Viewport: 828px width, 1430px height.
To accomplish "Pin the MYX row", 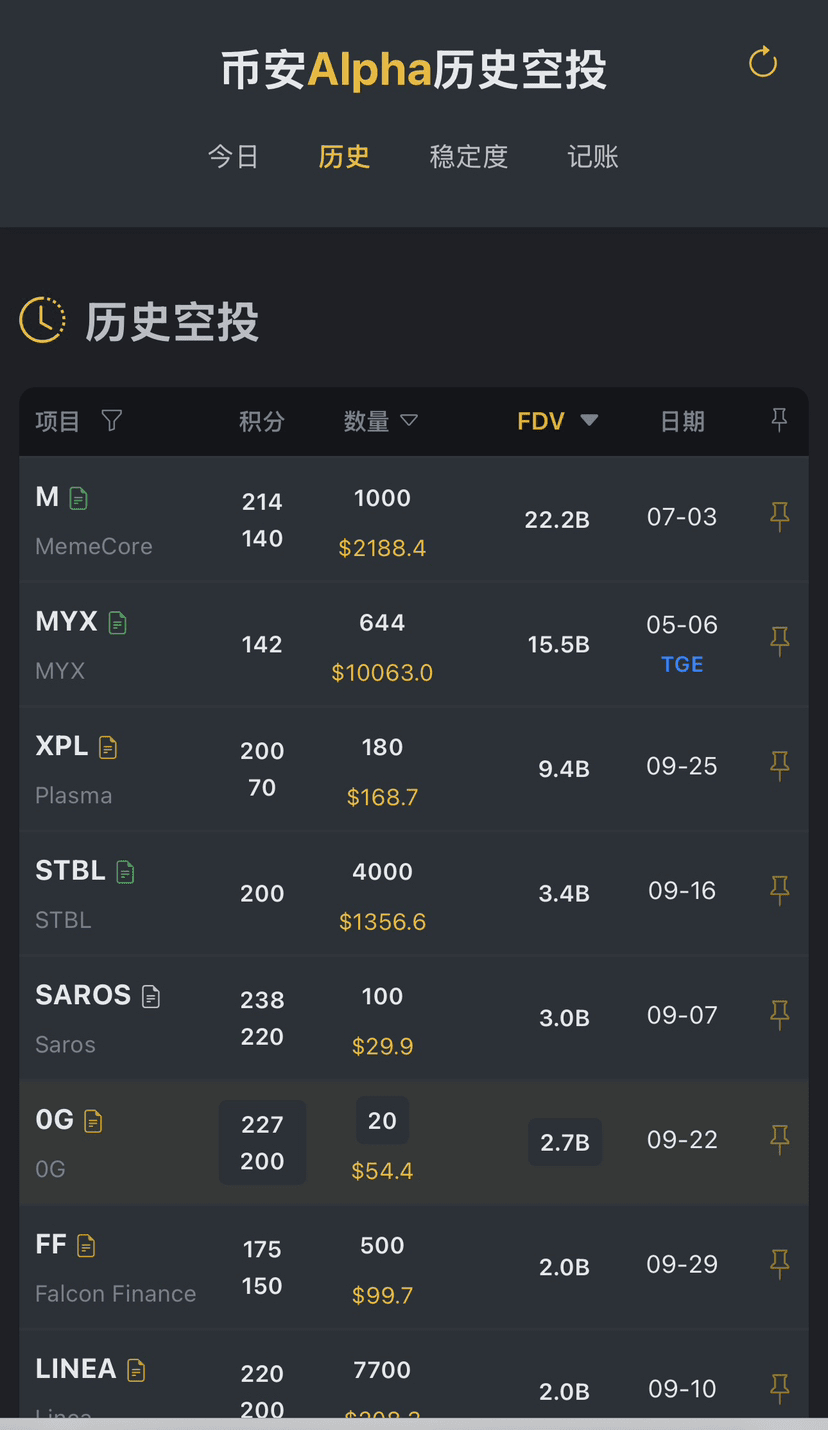I will (779, 641).
